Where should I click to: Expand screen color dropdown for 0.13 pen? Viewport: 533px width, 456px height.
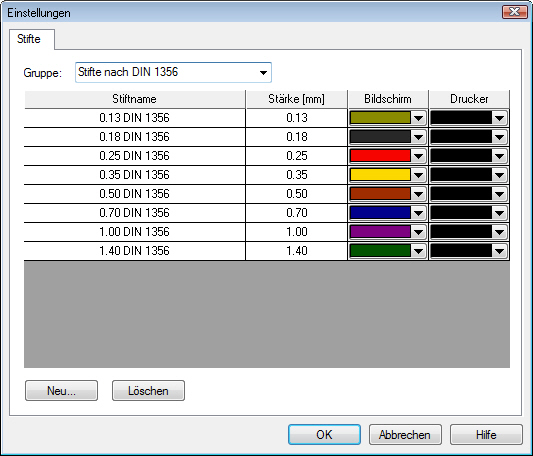pos(418,118)
